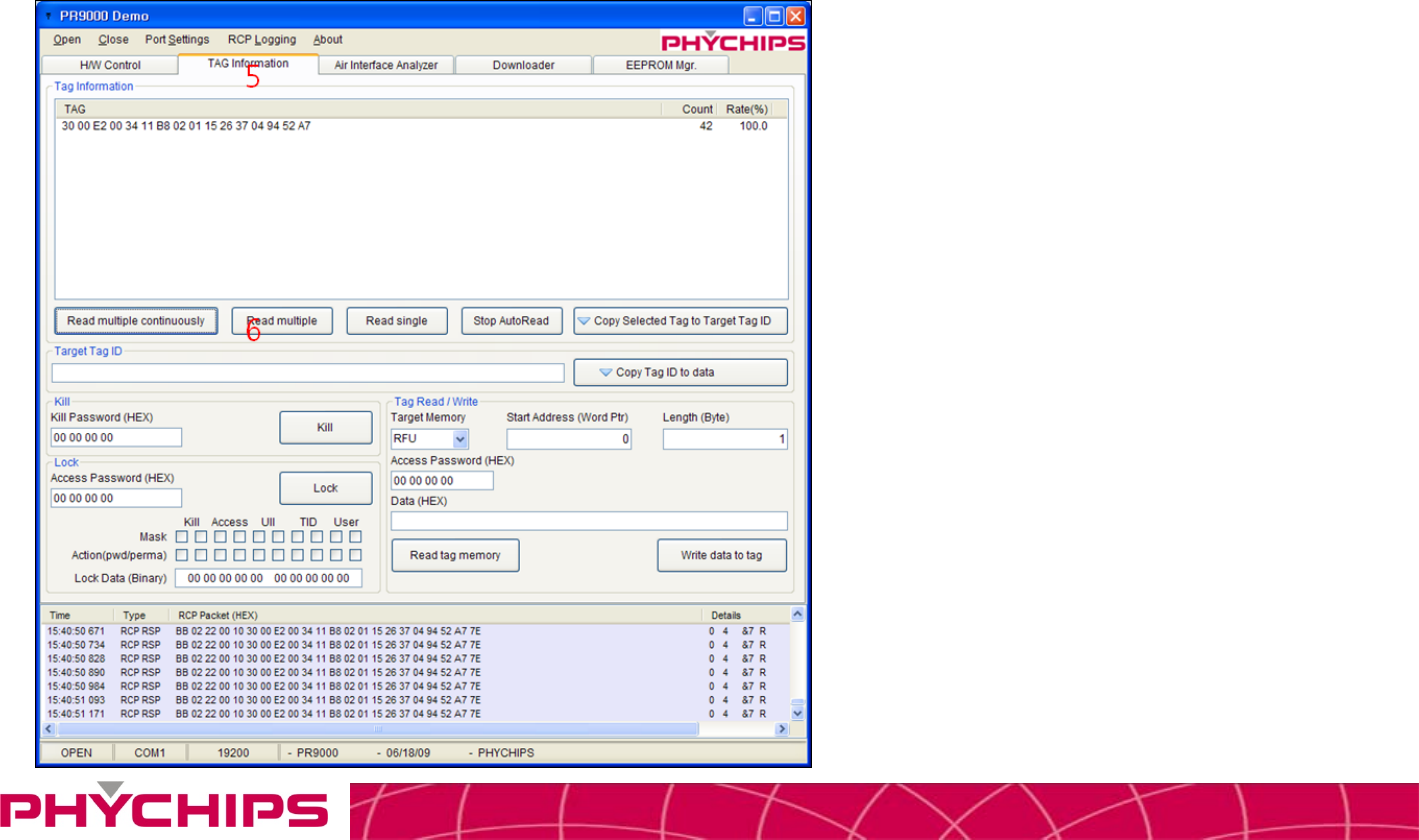The width and height of the screenshot is (1419, 840).
Task: Click the Read multiple continuously button
Action: coord(136,321)
